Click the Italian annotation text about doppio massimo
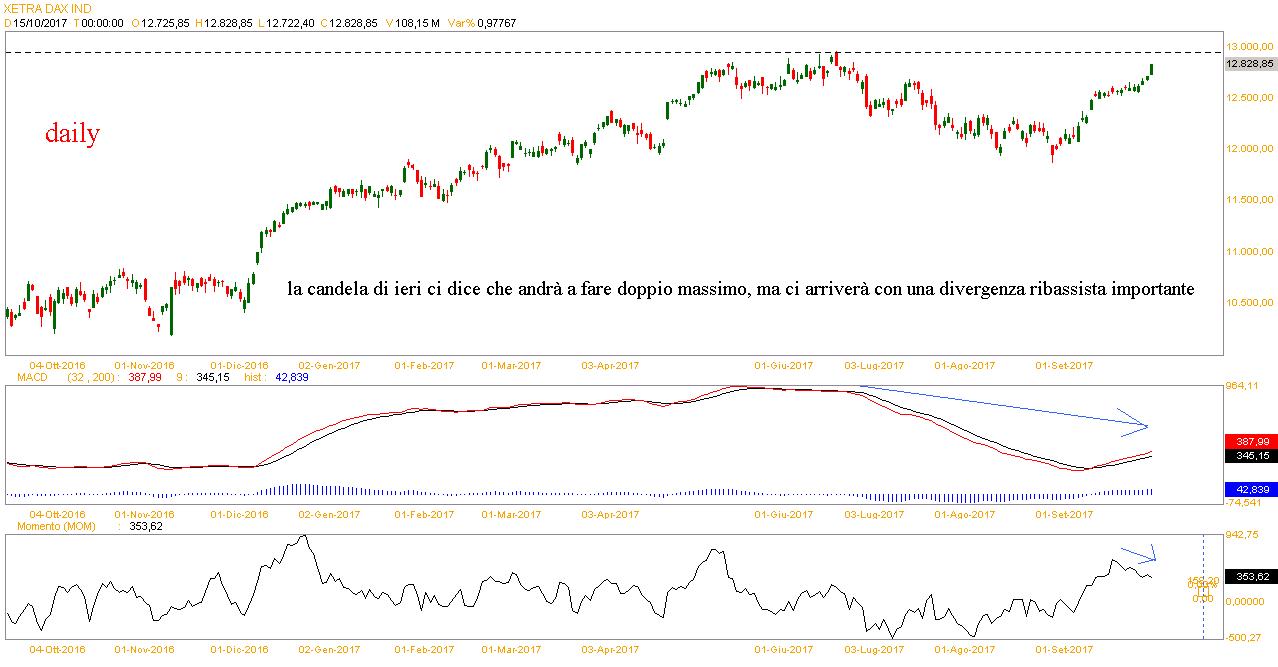 pyautogui.click(x=740, y=289)
